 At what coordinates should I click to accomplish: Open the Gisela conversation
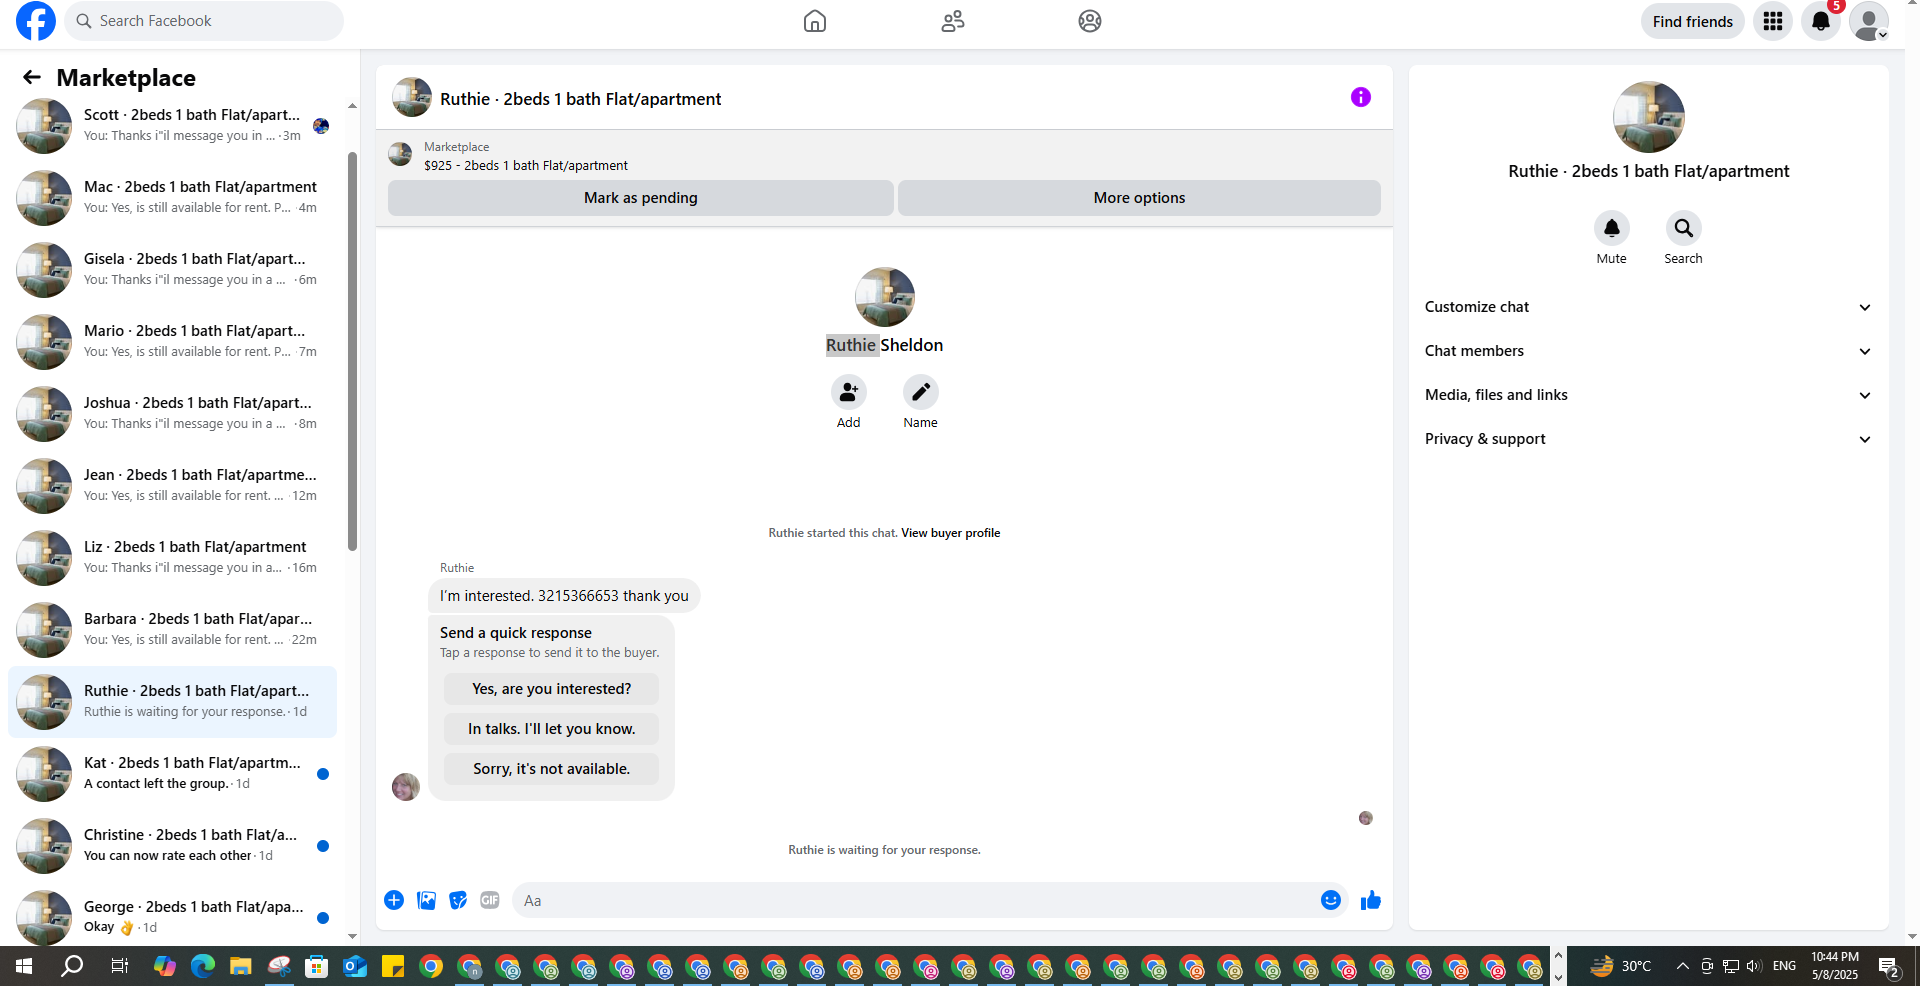click(172, 270)
